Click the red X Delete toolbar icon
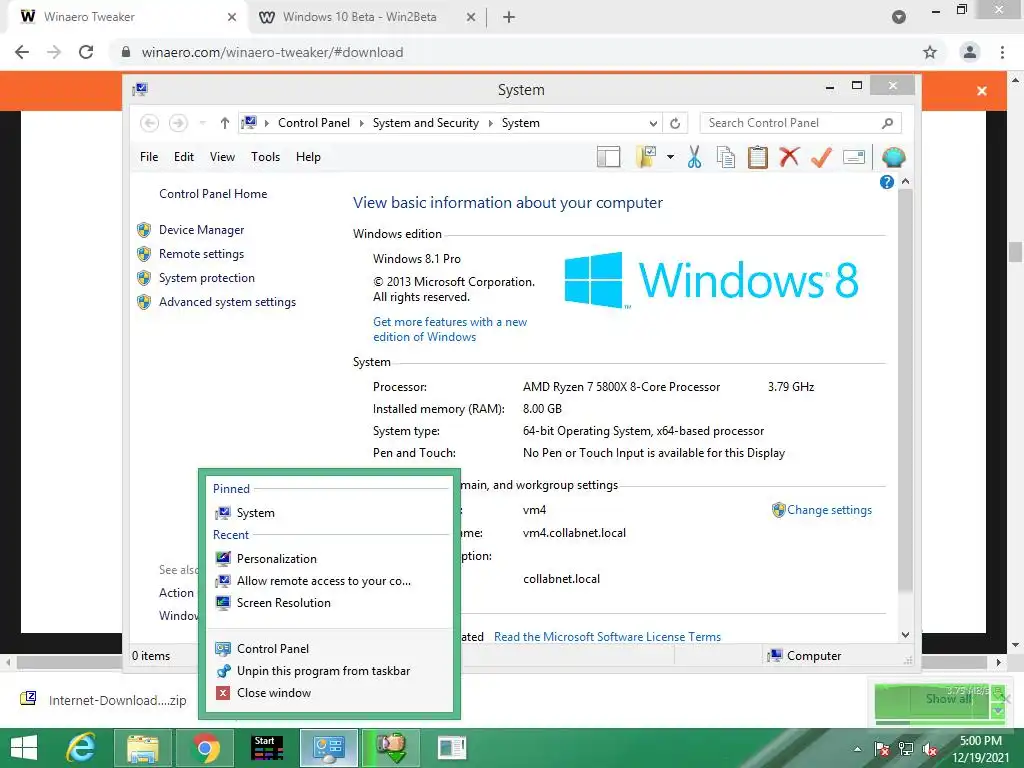 click(790, 157)
